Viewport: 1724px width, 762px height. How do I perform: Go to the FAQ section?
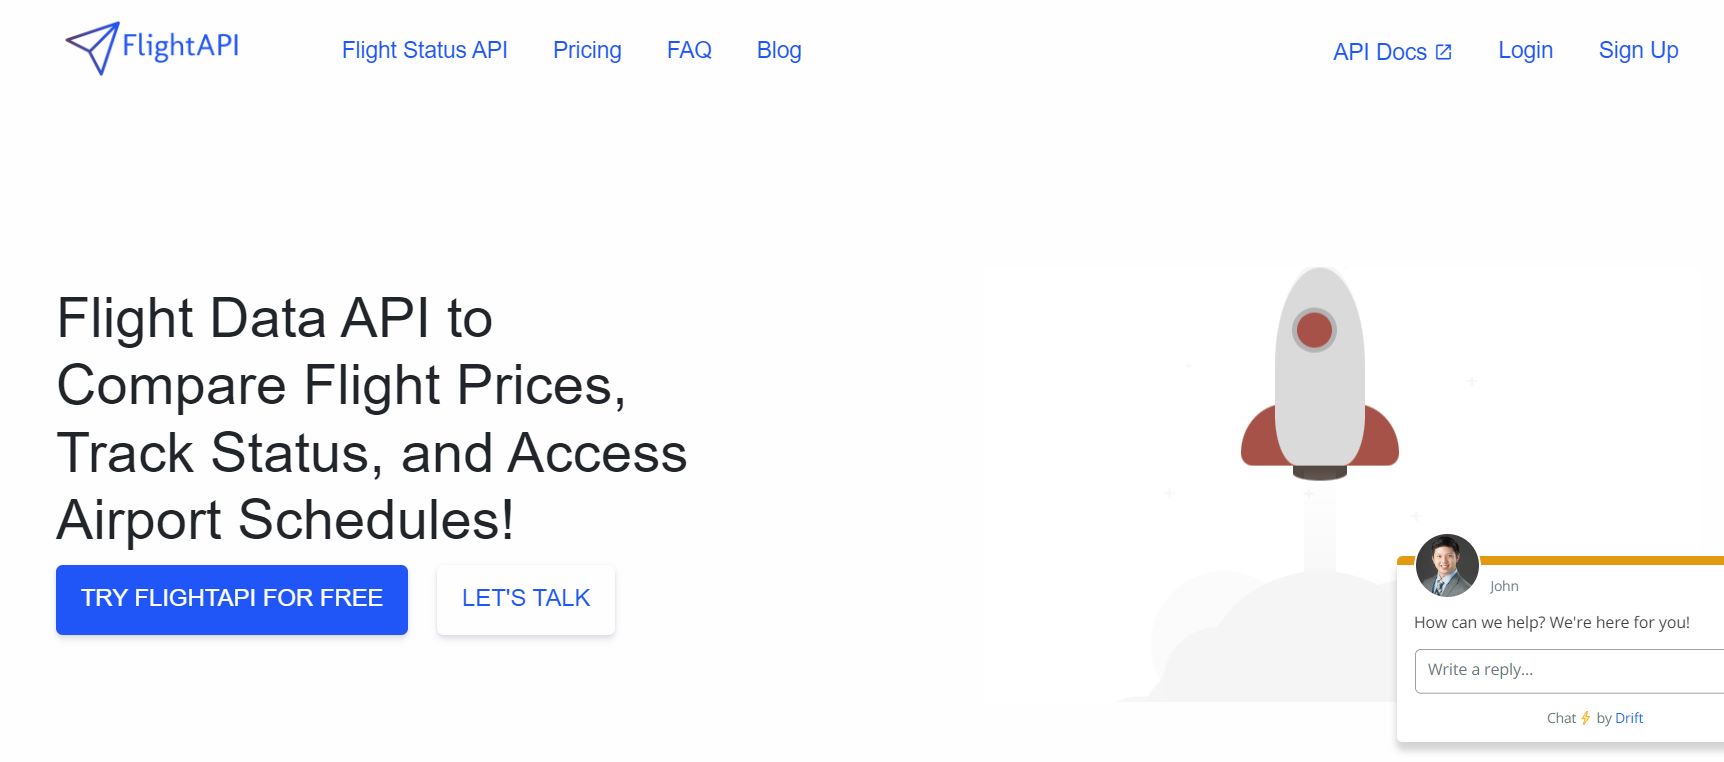tap(689, 50)
